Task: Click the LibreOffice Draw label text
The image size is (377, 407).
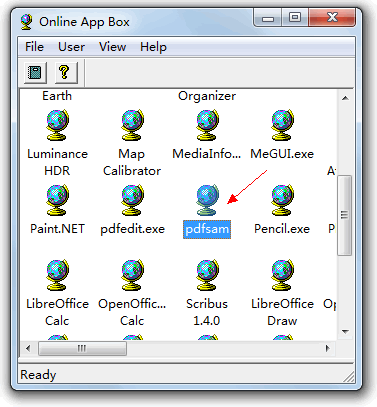Action: pos(282,312)
